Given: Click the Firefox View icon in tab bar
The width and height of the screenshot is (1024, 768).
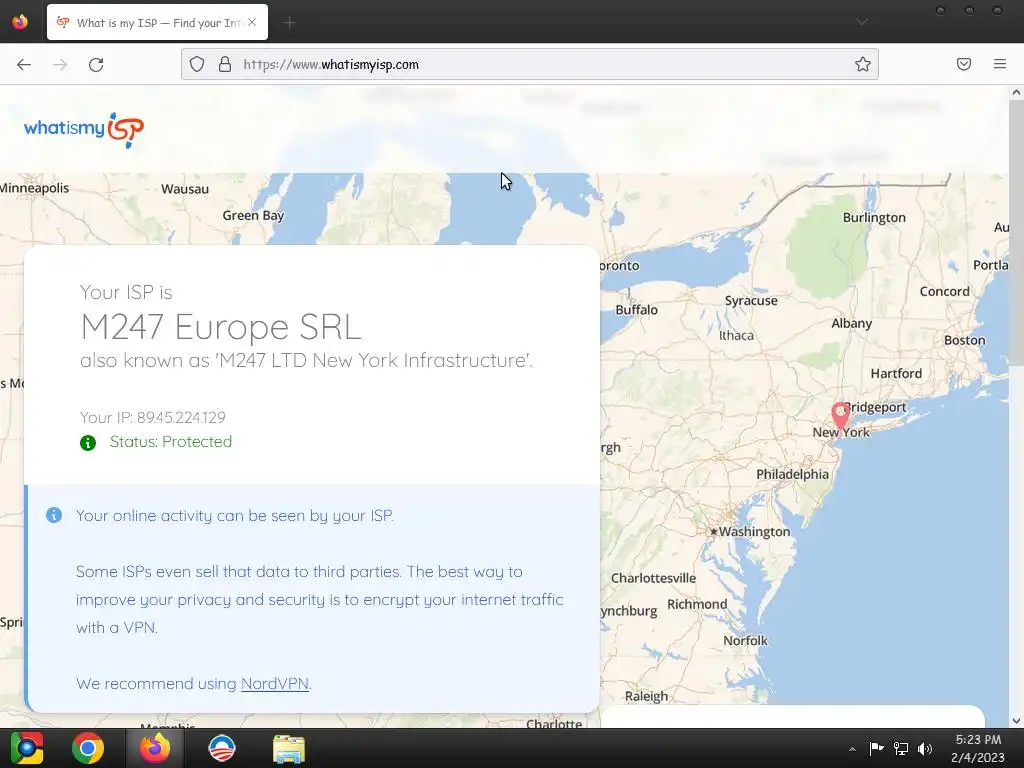Looking at the screenshot, I should (x=20, y=22).
